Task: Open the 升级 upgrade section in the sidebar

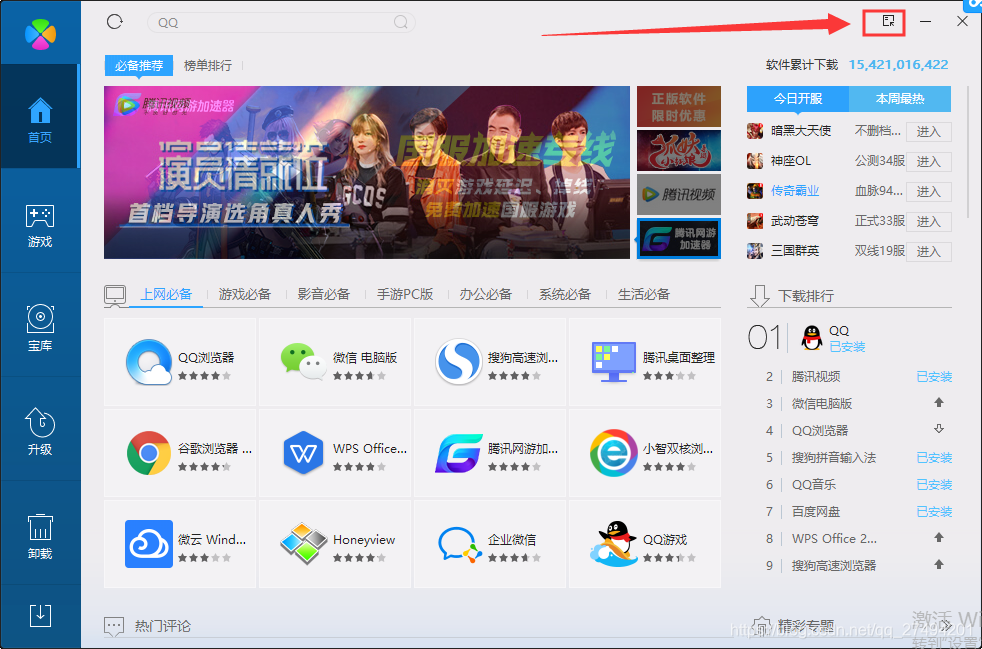Action: point(40,432)
